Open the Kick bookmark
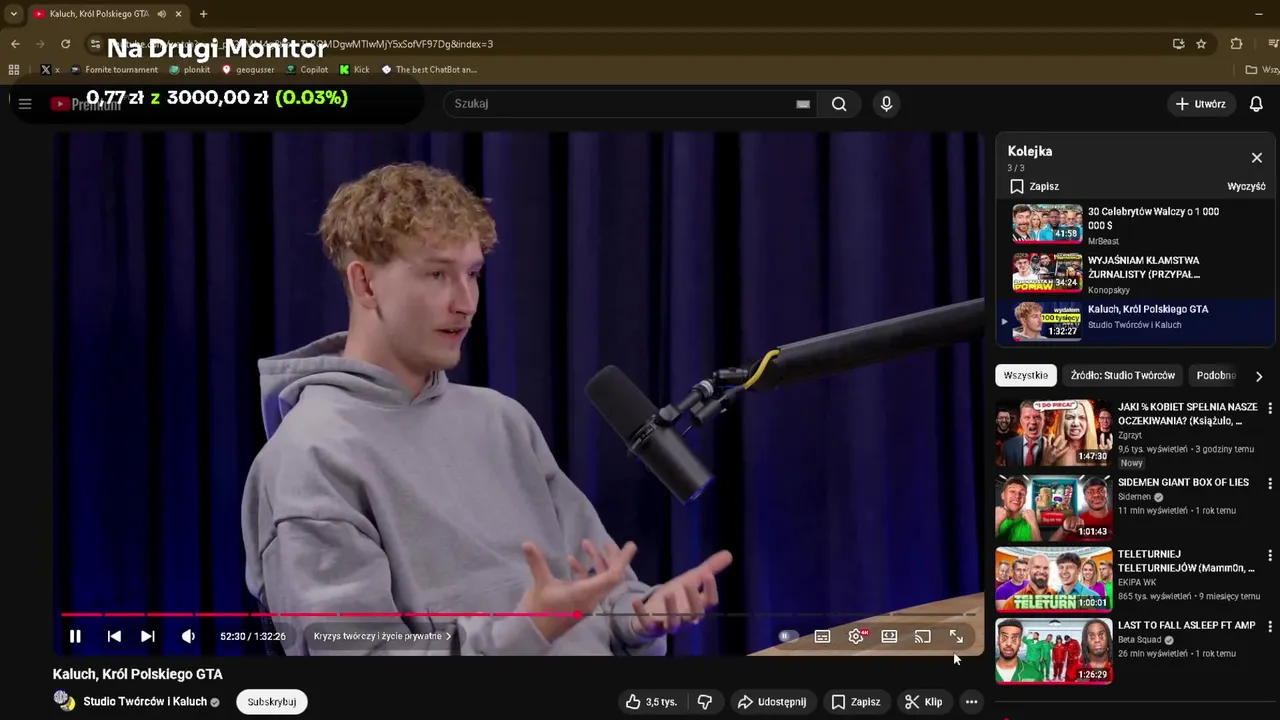Screen dimensions: 1280x720 tap(355, 70)
